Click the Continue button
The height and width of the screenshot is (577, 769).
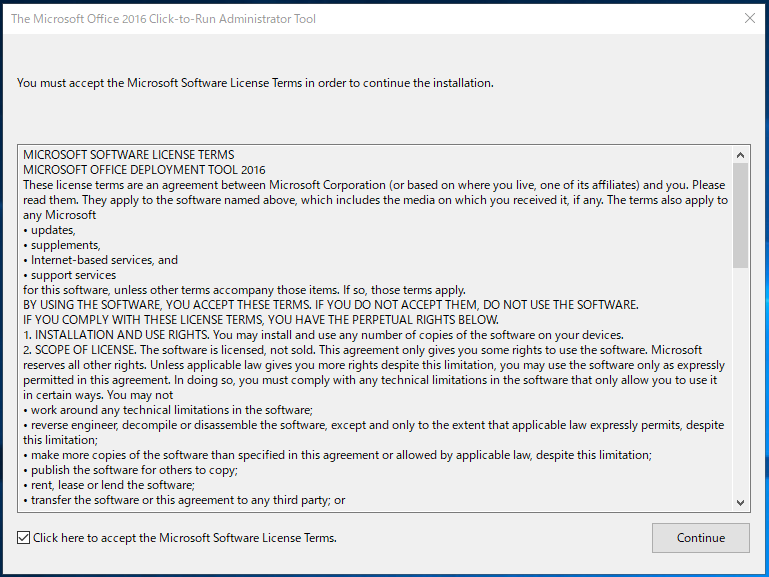point(700,538)
